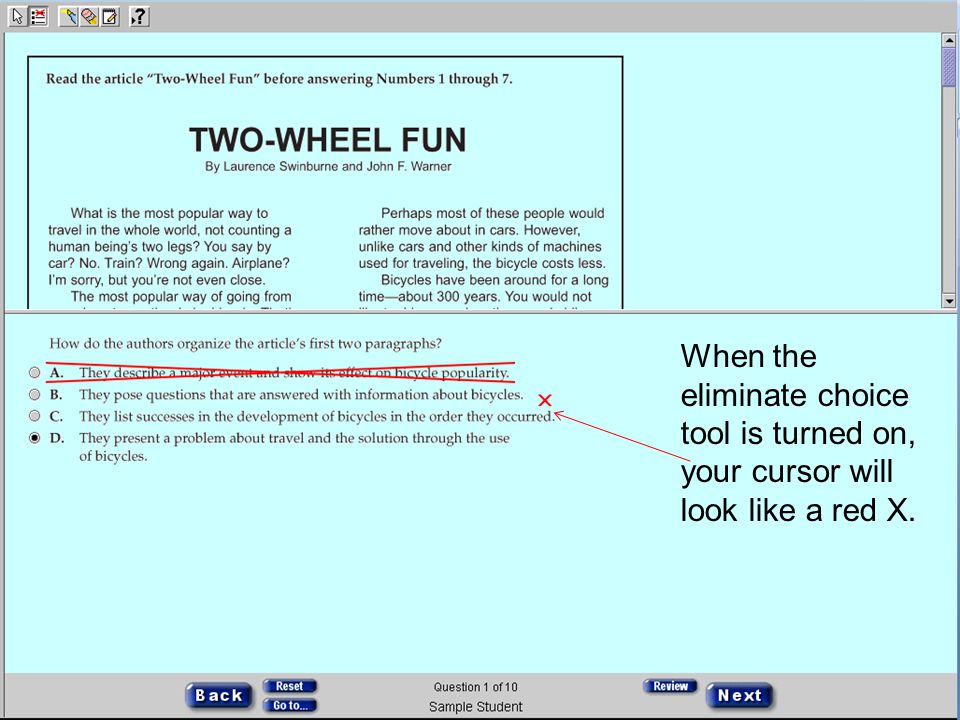The width and height of the screenshot is (960, 720).
Task: Click the article scrollbar thumb
Action: [948, 67]
